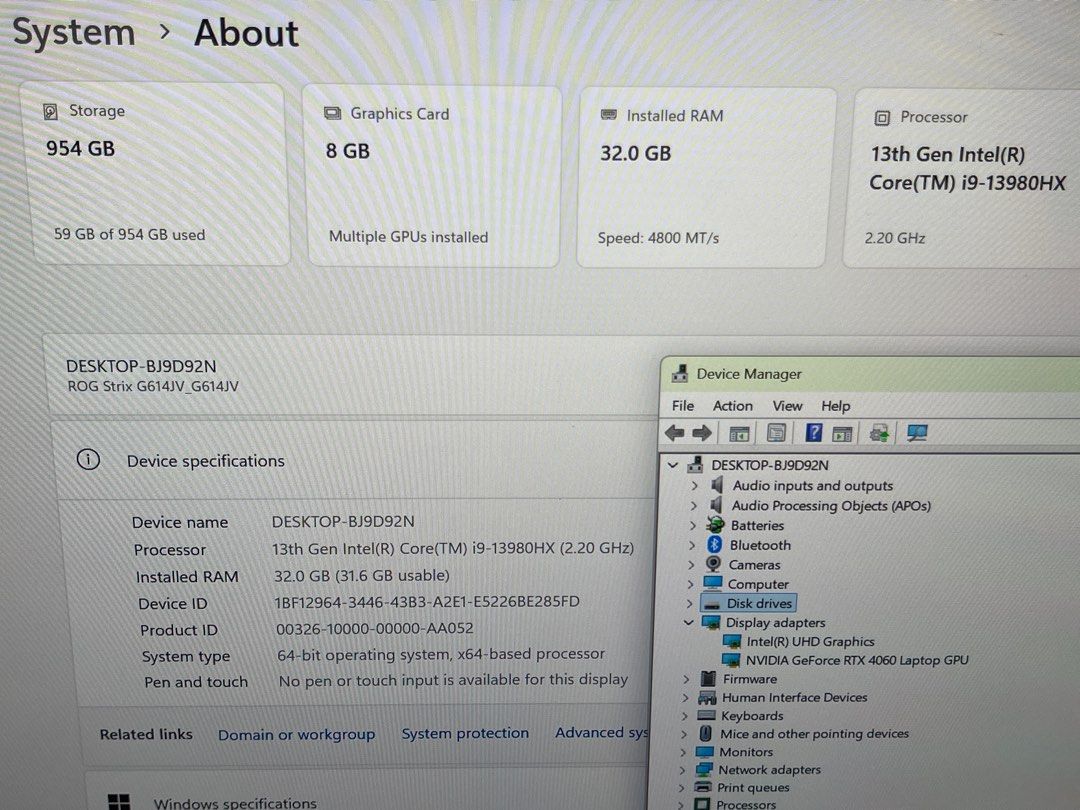Click the Back navigation arrow in Device Manager

674,432
